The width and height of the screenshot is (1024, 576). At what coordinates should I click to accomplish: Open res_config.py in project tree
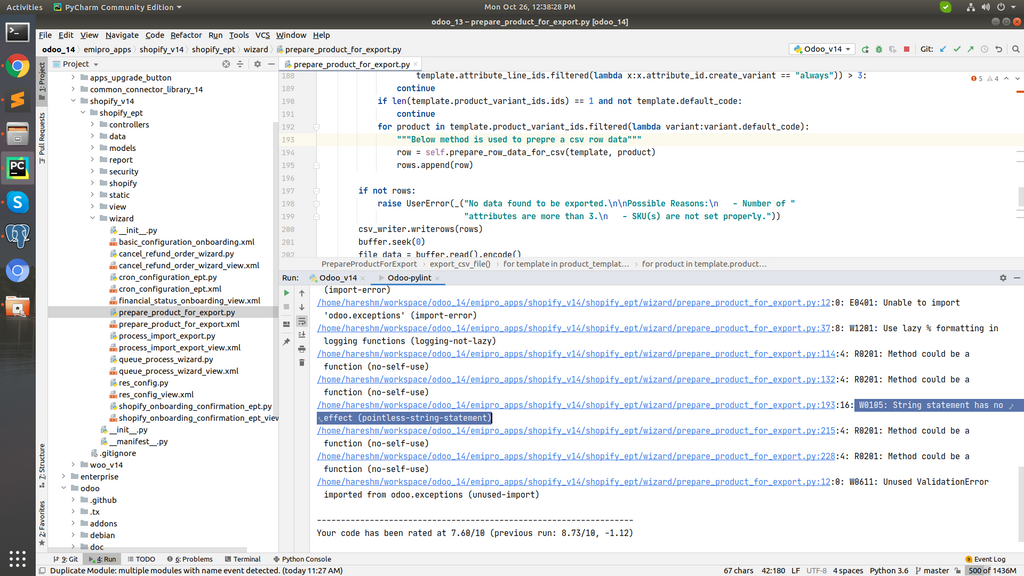tap(143, 382)
